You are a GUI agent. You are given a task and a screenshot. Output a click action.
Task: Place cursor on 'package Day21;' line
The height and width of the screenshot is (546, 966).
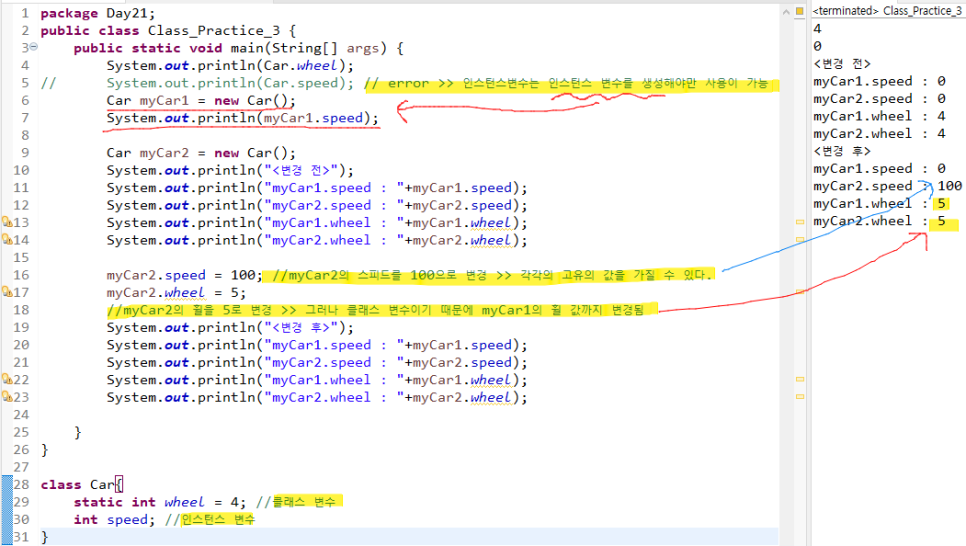(98, 13)
